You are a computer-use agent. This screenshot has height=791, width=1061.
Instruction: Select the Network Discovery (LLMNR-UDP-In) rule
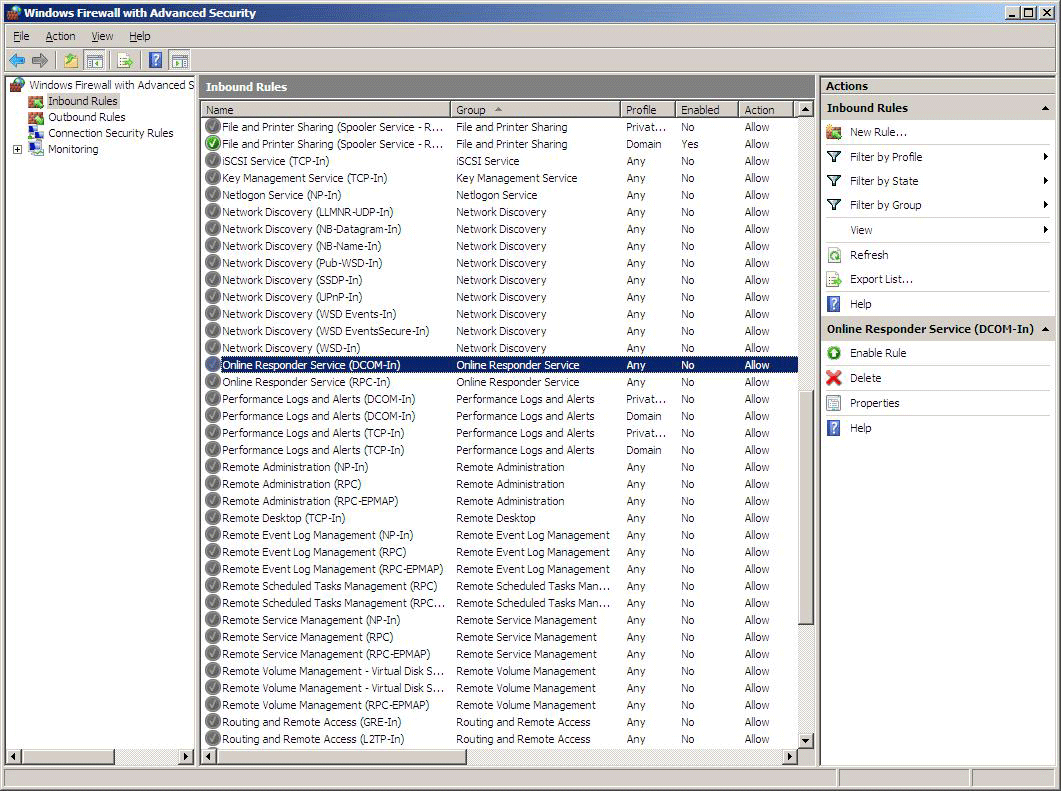point(499,212)
